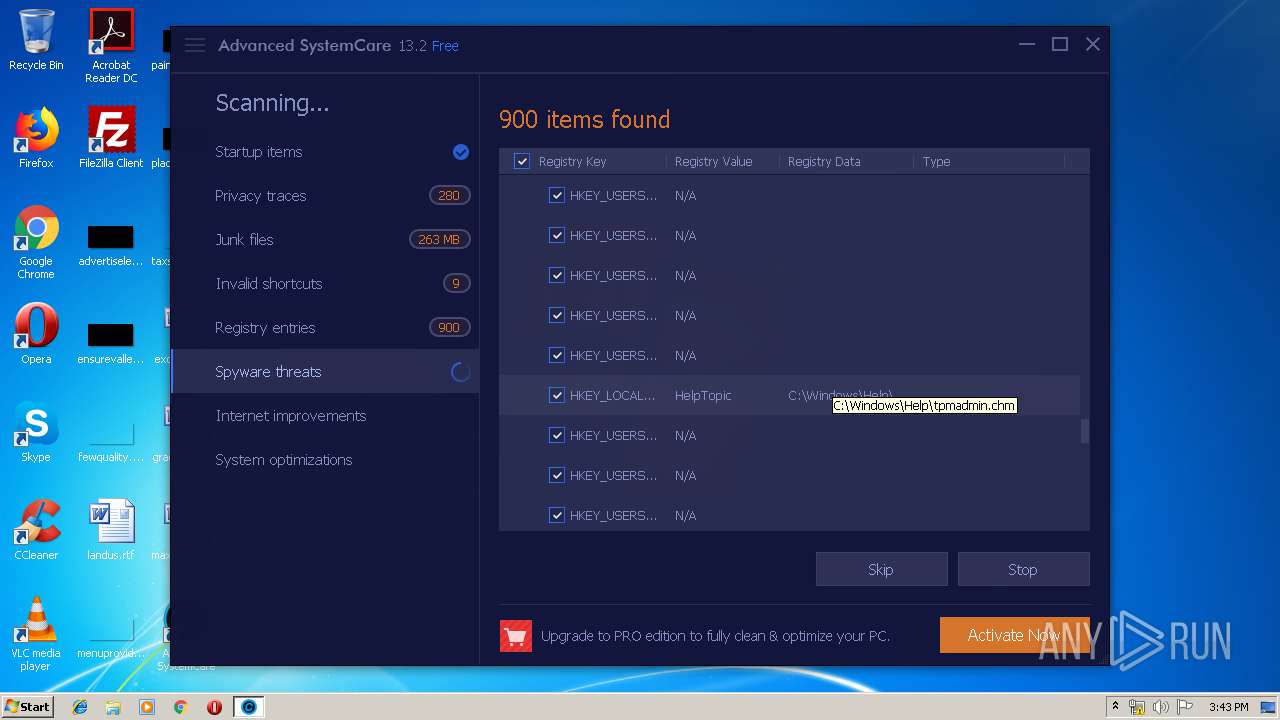Select Registry entries in the scan list
This screenshot has height=720, width=1280.
(325, 328)
